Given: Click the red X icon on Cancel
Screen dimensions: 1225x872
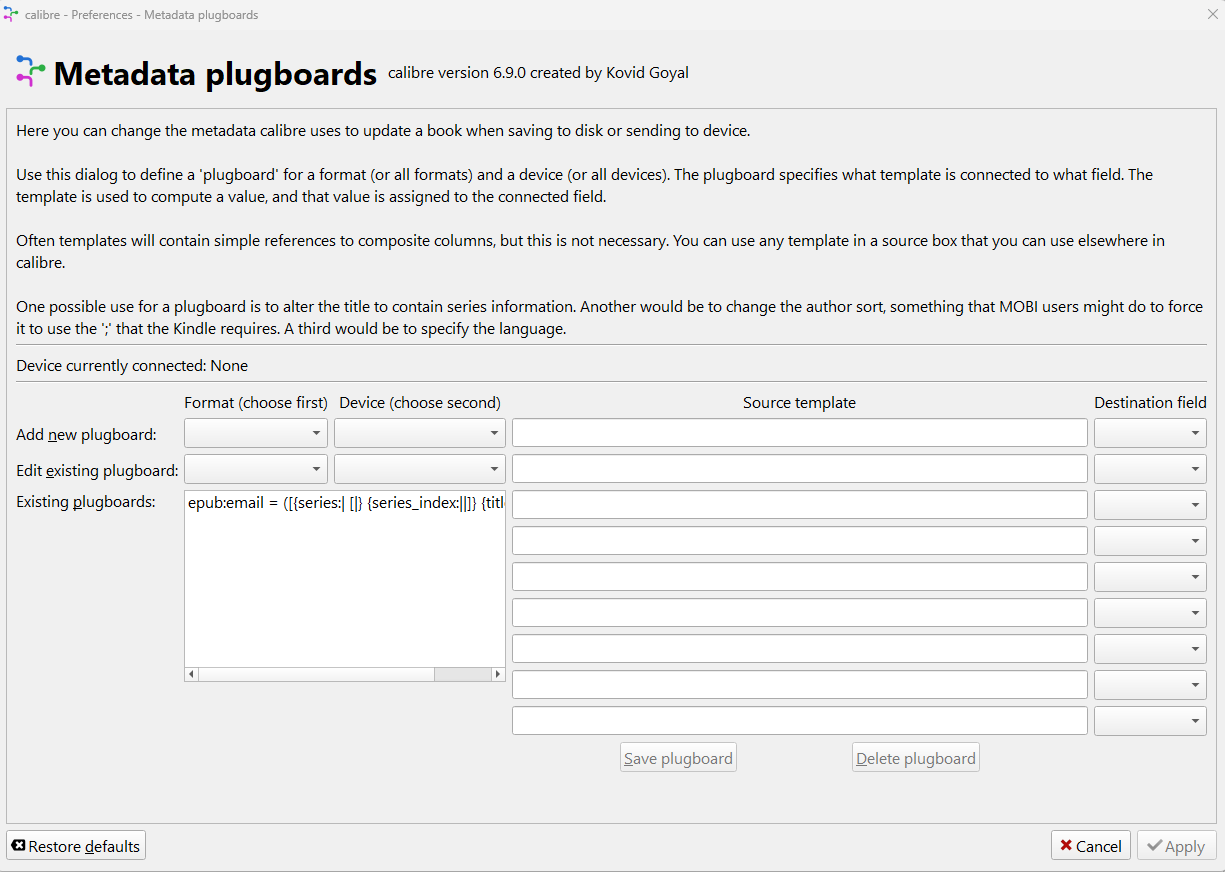Looking at the screenshot, I should click(x=1066, y=846).
